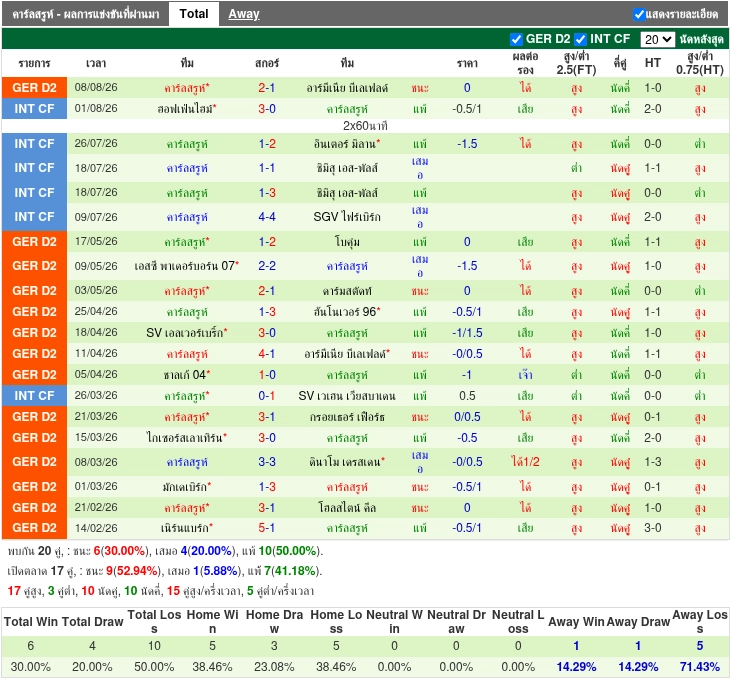Viewport: 730px width, 684px height.
Task: Click the 2x60 match note row
Action: (x=365, y=126)
